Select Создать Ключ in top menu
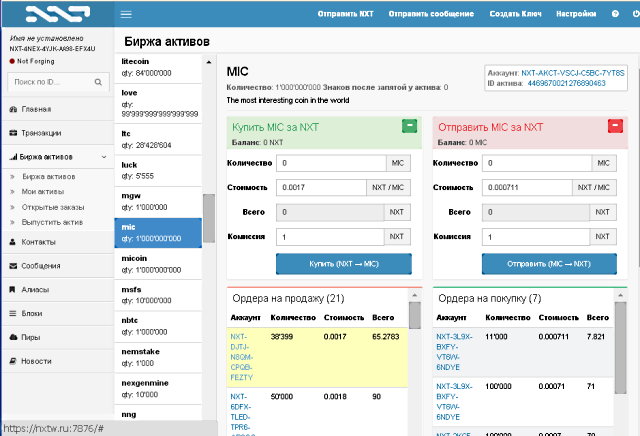 tap(516, 14)
